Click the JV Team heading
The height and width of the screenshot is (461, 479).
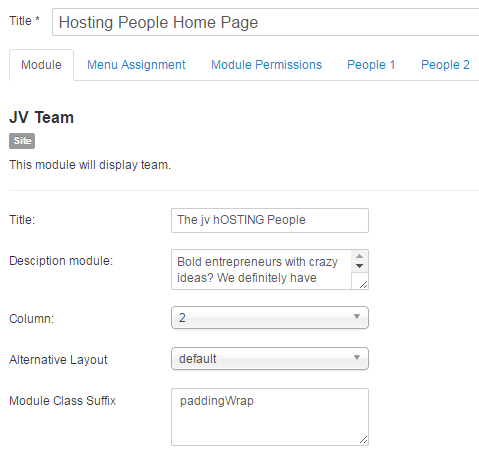tap(41, 118)
